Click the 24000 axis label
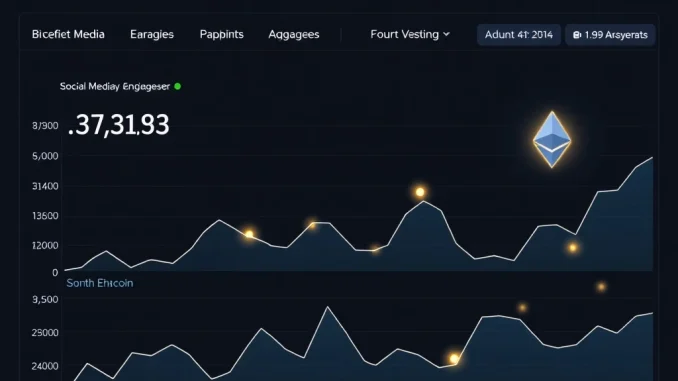Image resolution: width=678 pixels, height=381 pixels. (45, 366)
